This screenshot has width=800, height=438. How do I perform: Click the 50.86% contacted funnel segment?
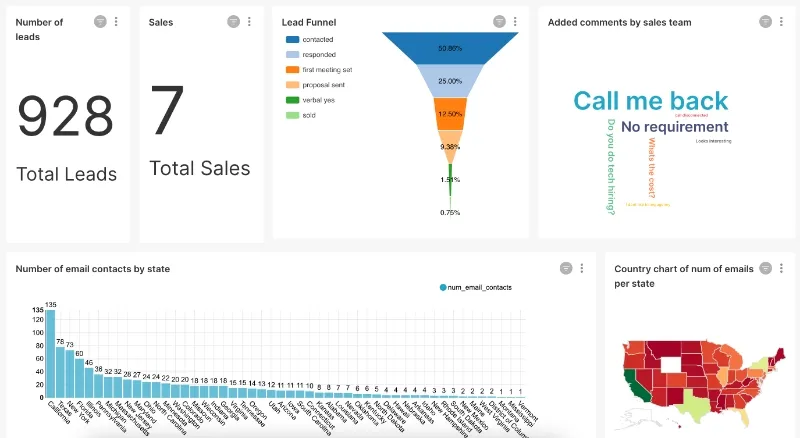click(450, 49)
